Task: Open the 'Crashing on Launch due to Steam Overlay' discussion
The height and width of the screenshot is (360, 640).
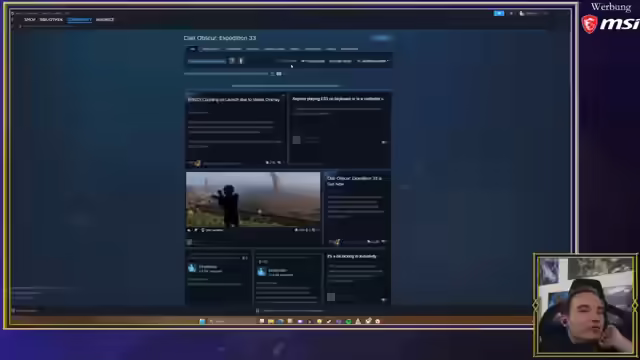Action: pyautogui.click(x=234, y=100)
